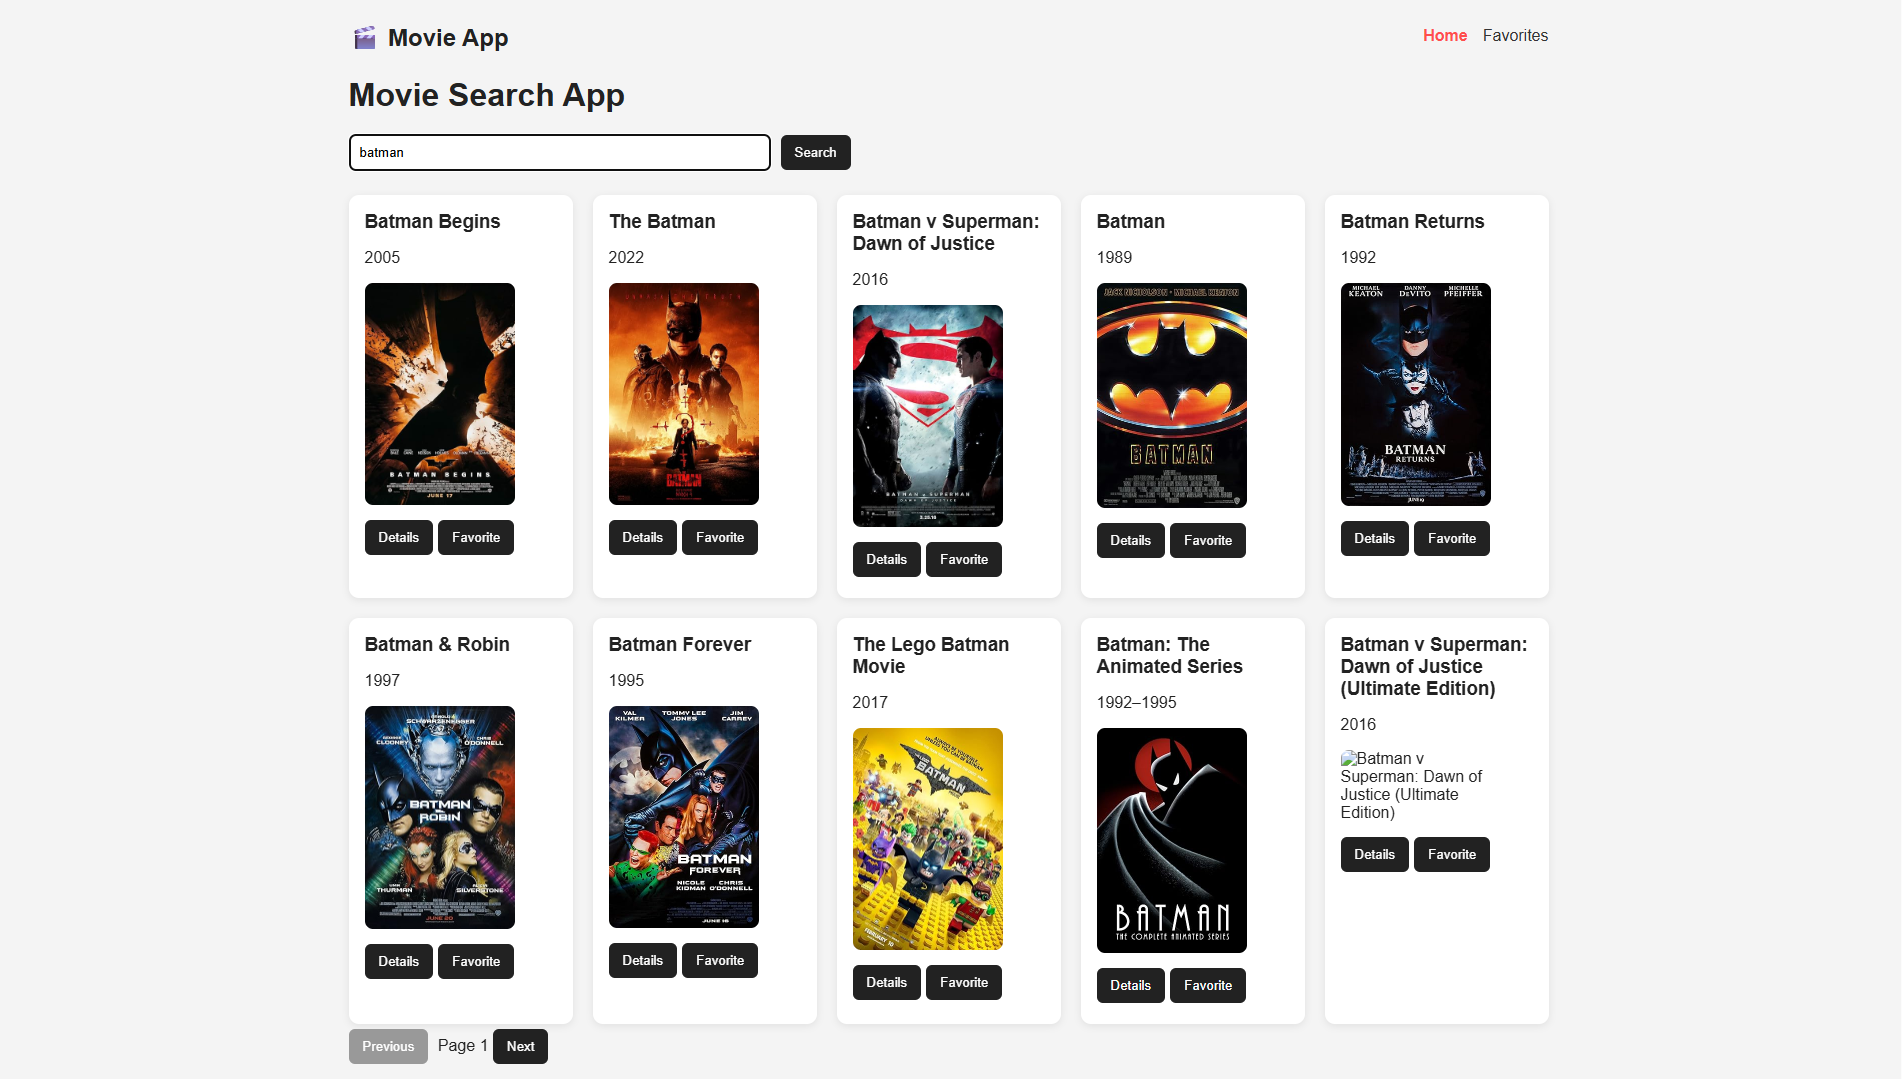
Task: Click the Batman Begins title text
Action: tap(432, 222)
